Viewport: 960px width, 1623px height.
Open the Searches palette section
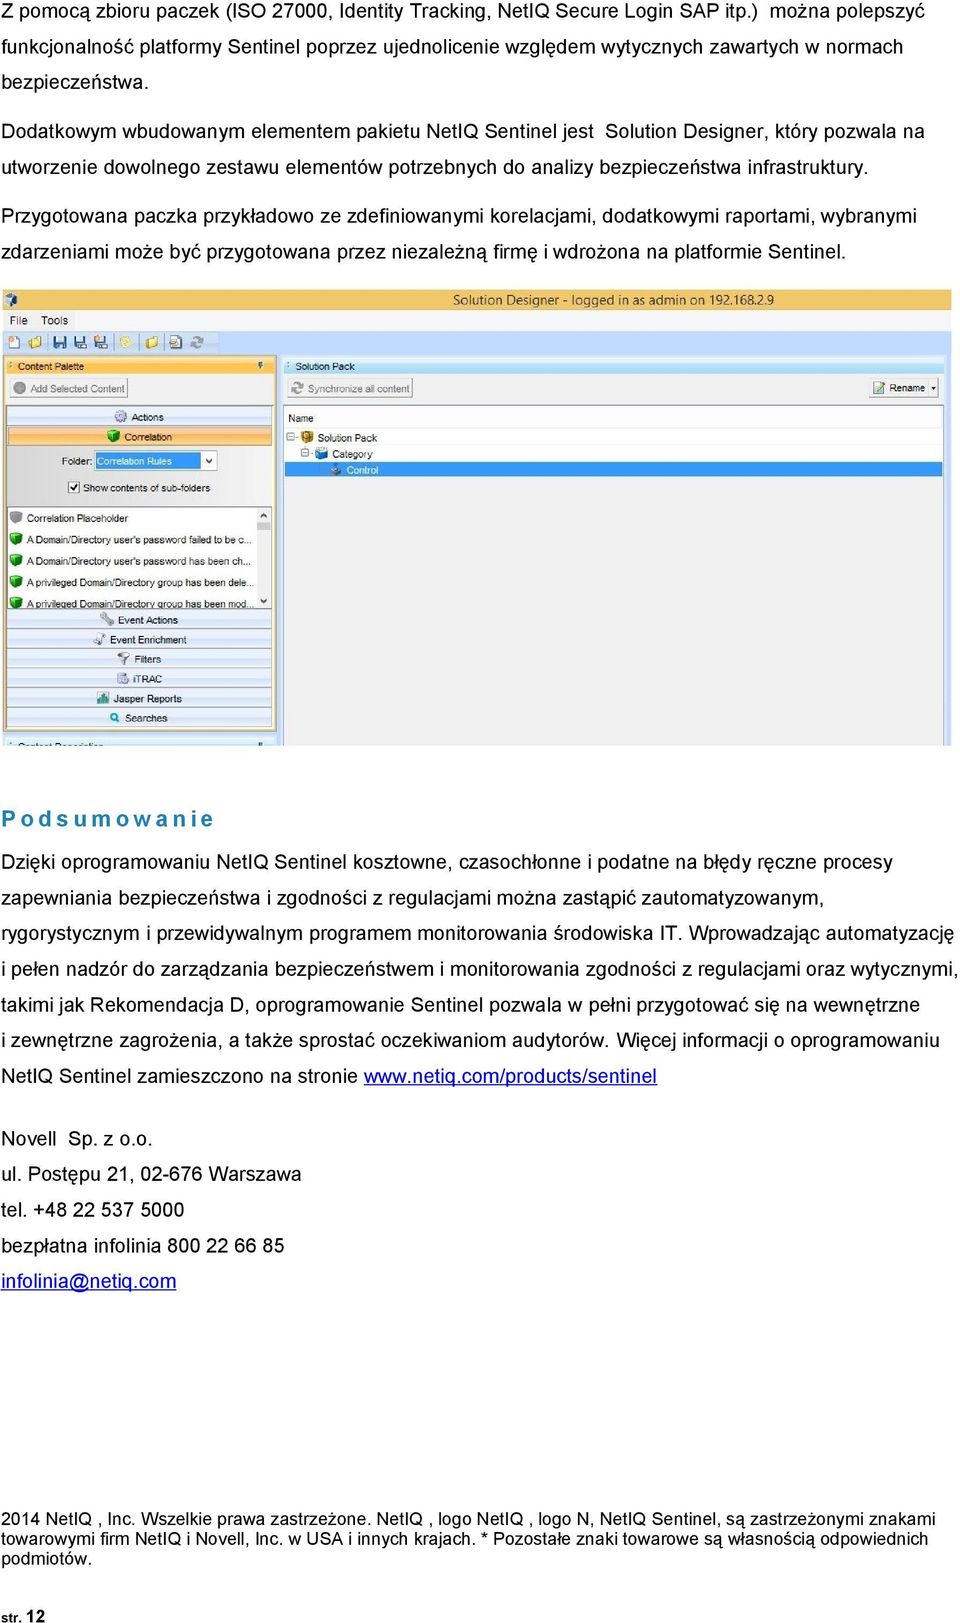(139, 718)
